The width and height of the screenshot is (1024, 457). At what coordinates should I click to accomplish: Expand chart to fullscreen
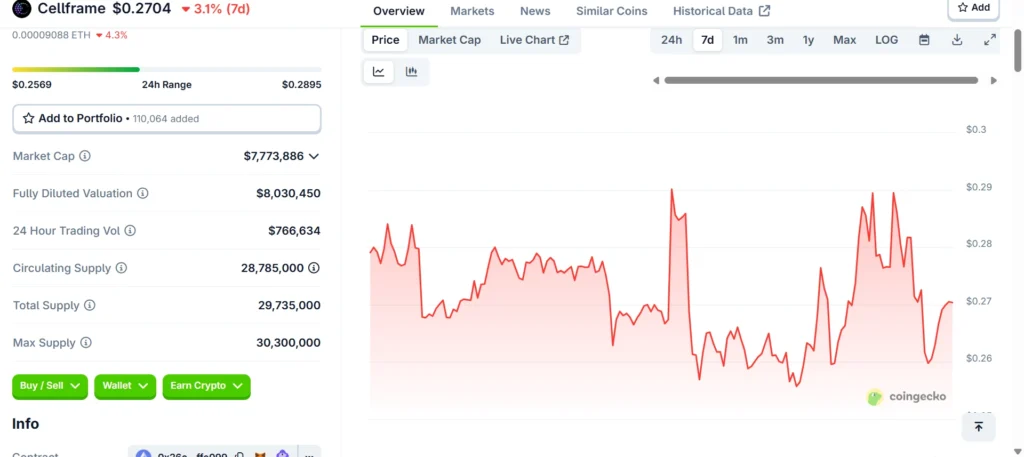click(x=989, y=40)
